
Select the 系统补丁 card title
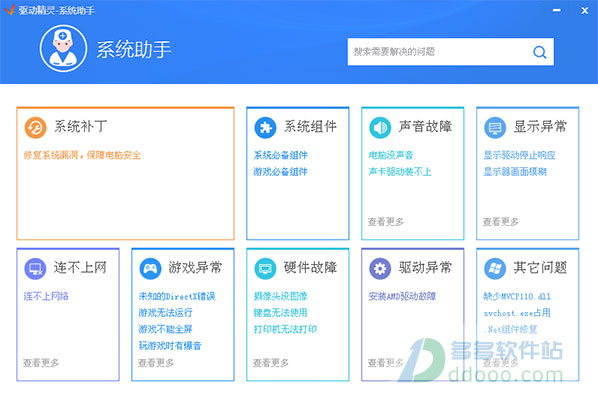(80, 127)
